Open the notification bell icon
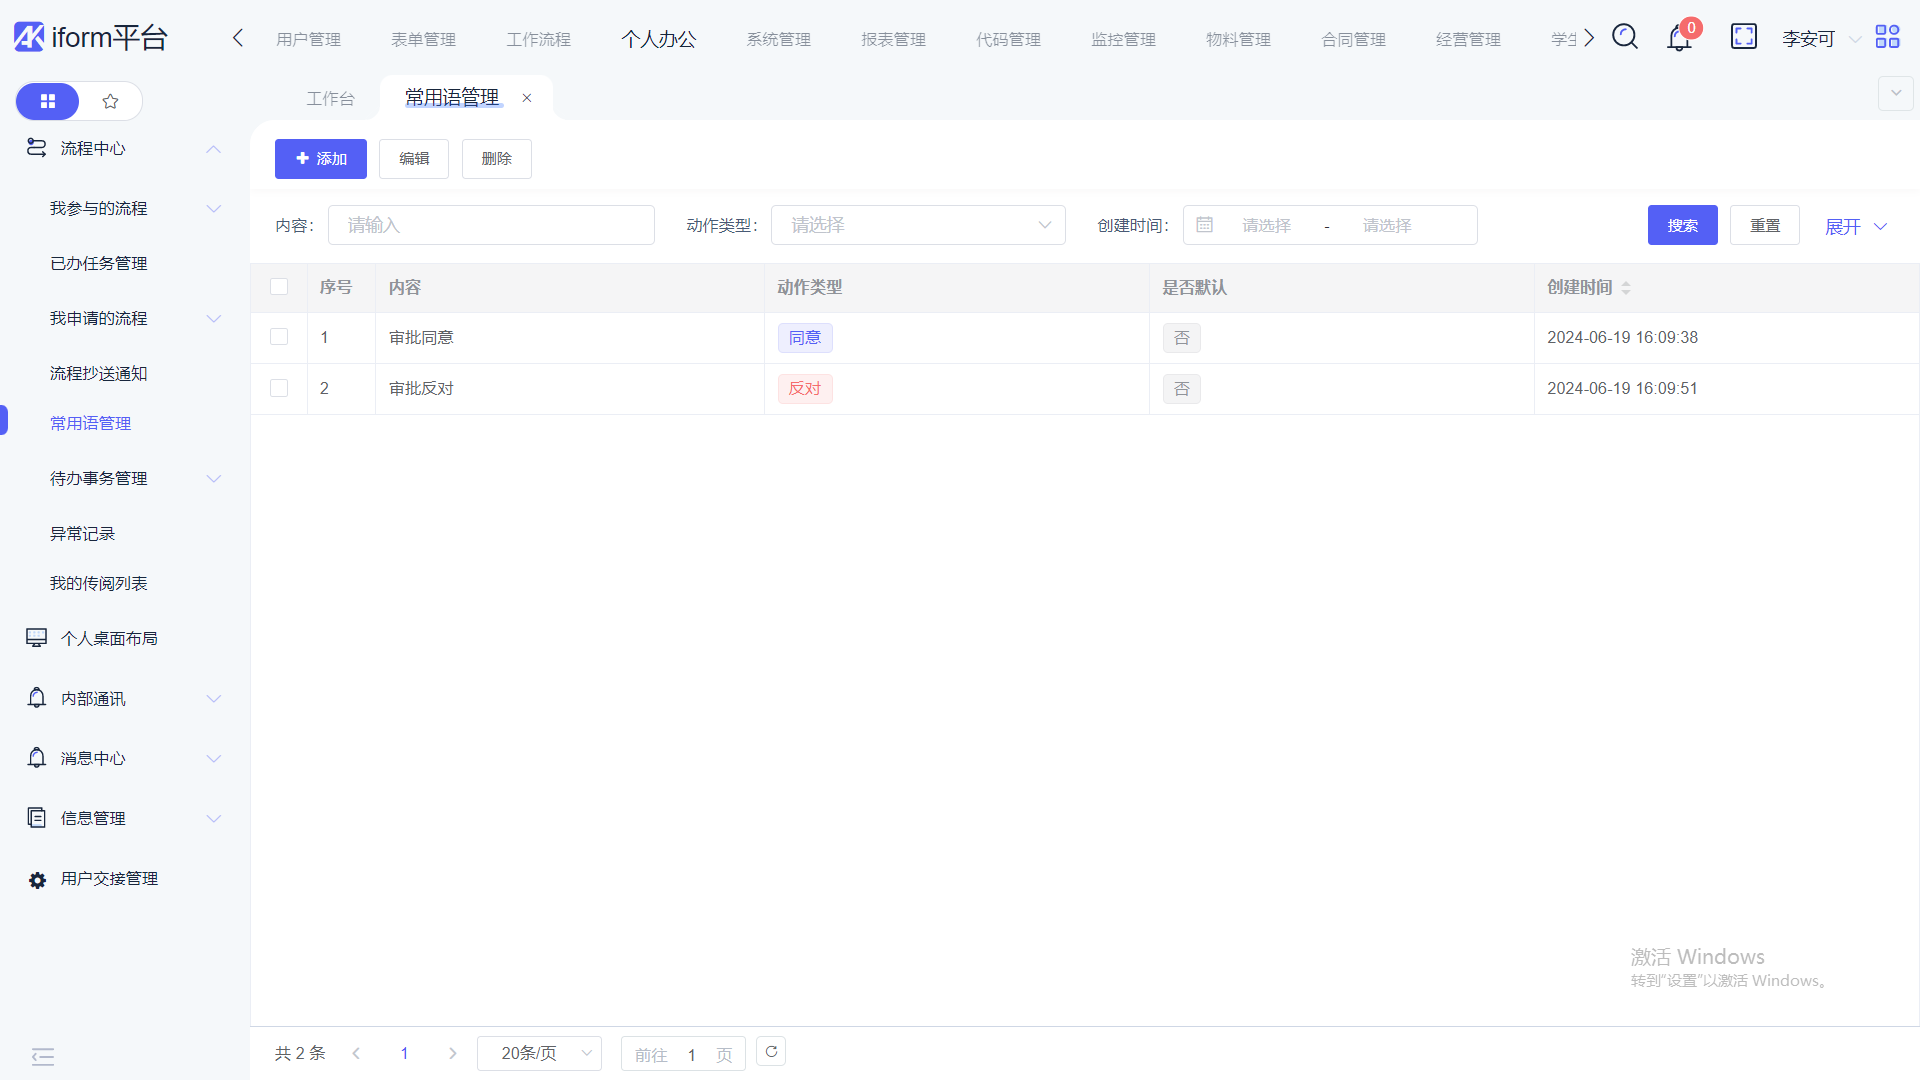The height and width of the screenshot is (1080, 1920). 1679,39
